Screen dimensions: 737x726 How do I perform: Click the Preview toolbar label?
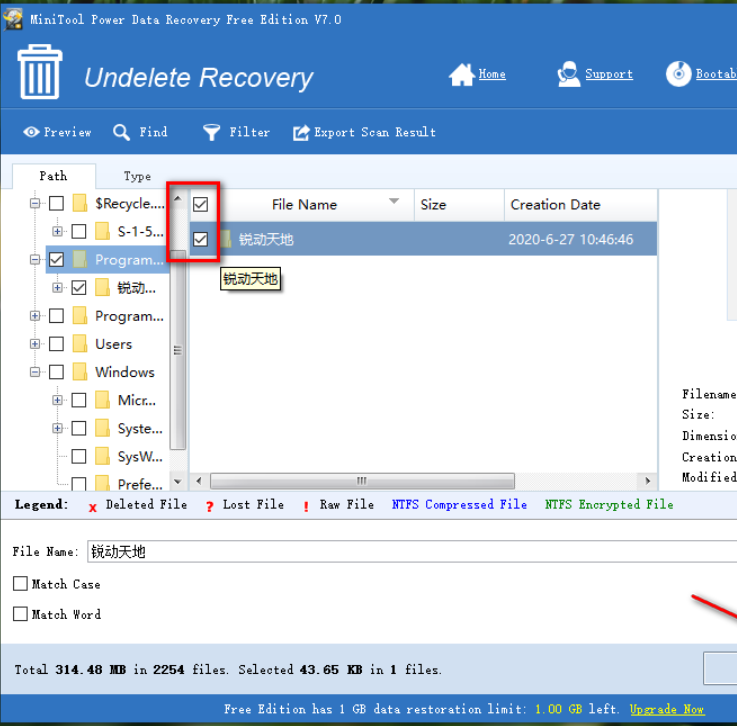(68, 133)
